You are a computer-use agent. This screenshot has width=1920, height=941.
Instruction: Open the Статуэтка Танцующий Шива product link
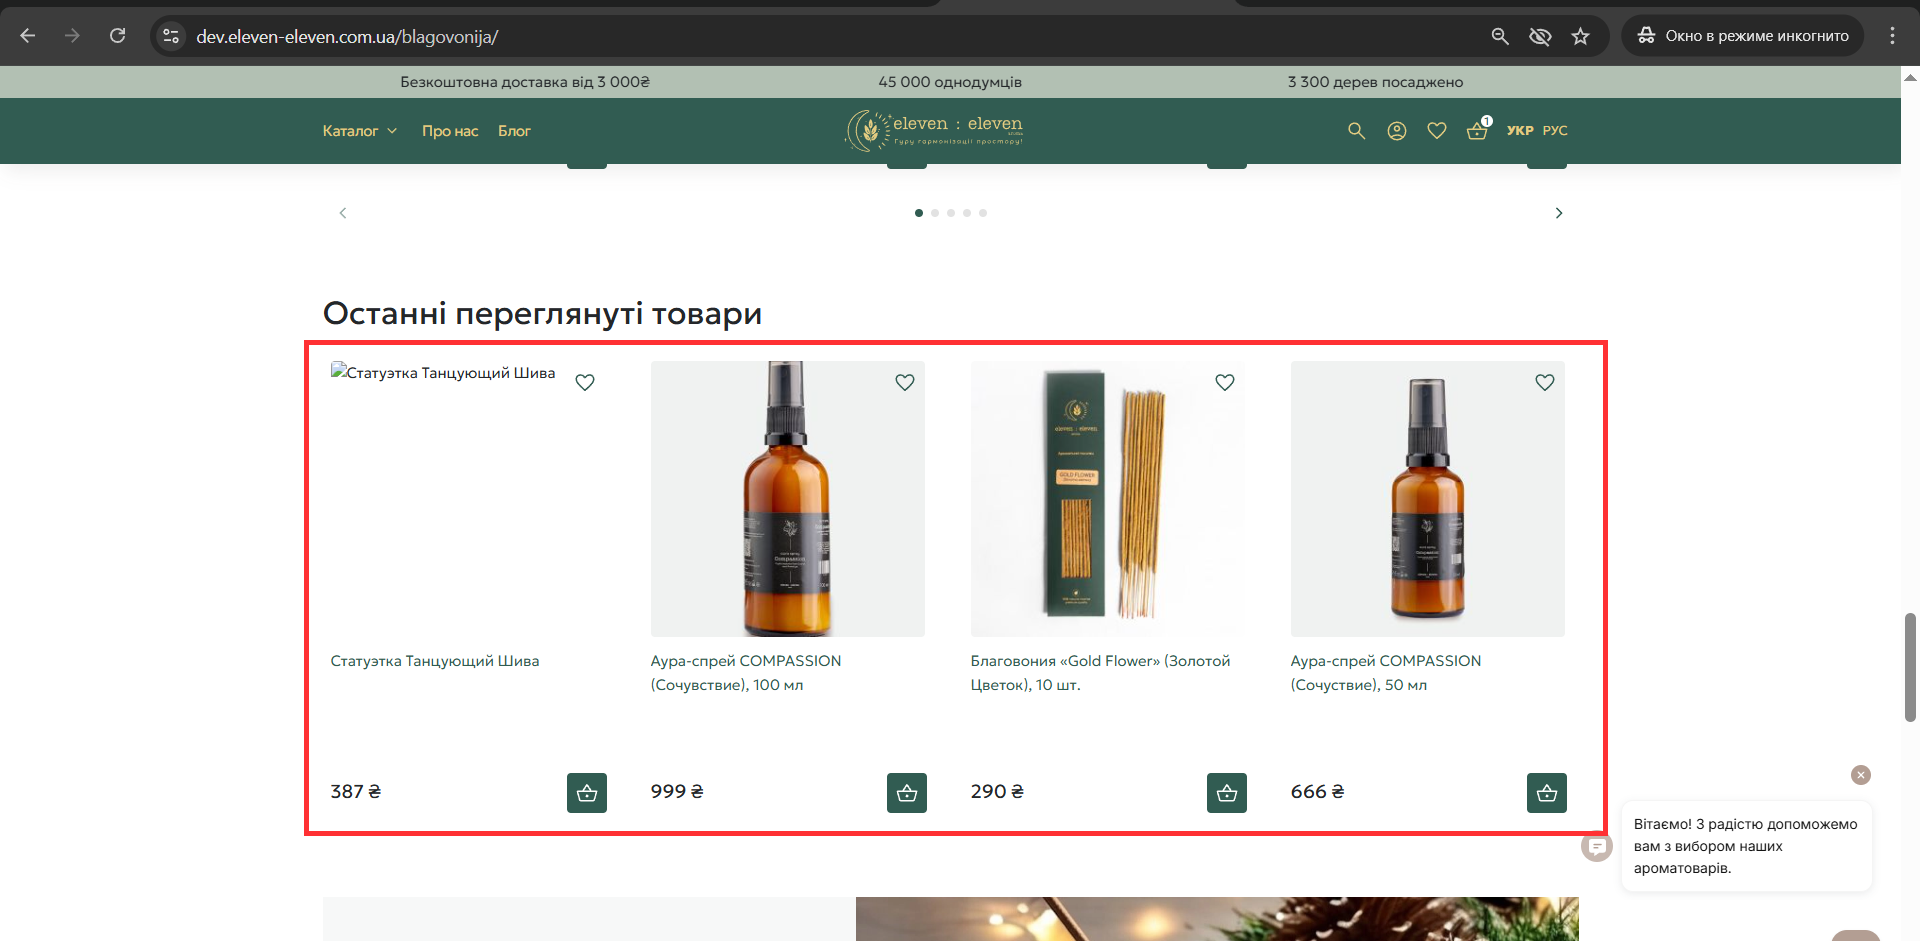click(435, 661)
